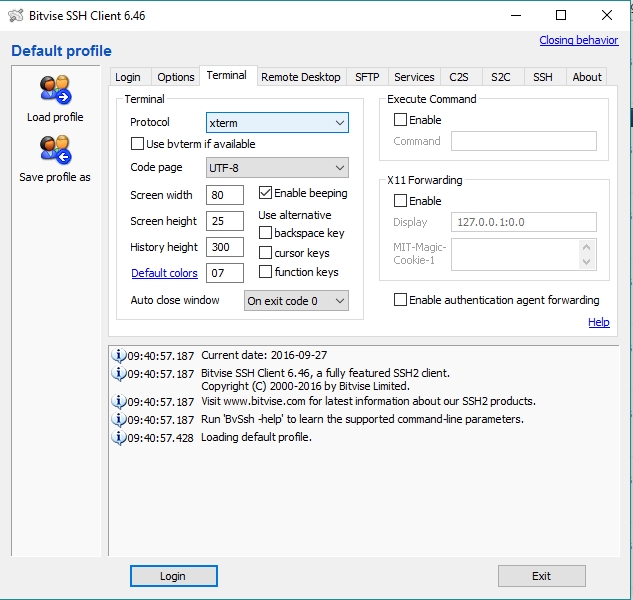Viewport: 633px width, 600px height.
Task: Switch to the Options tab
Action: point(176,77)
